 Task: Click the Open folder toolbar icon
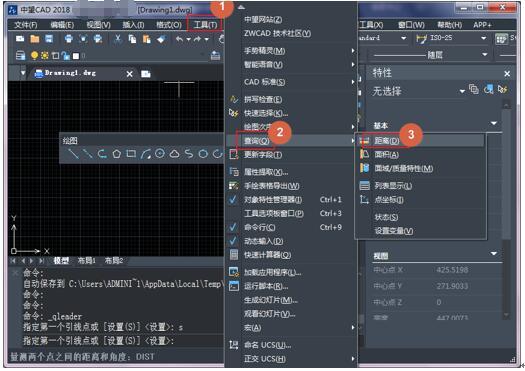[x=35, y=39]
